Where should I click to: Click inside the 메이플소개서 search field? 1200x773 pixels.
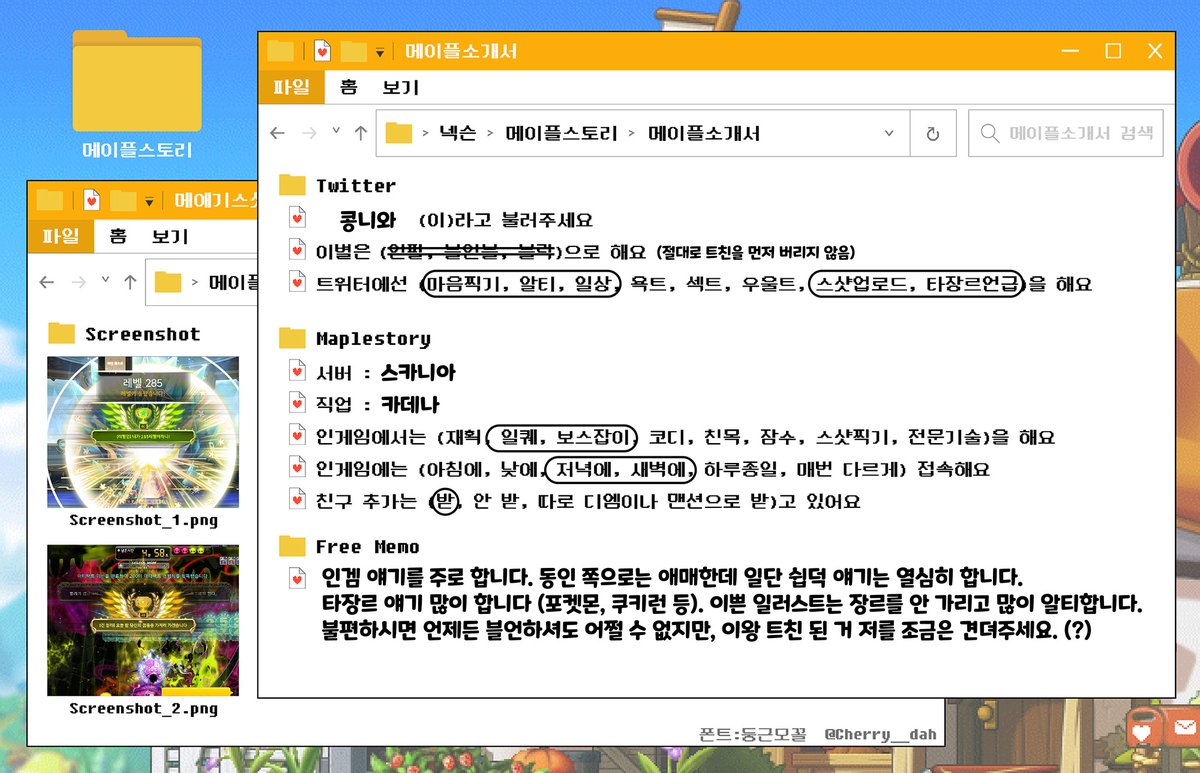(x=1065, y=132)
